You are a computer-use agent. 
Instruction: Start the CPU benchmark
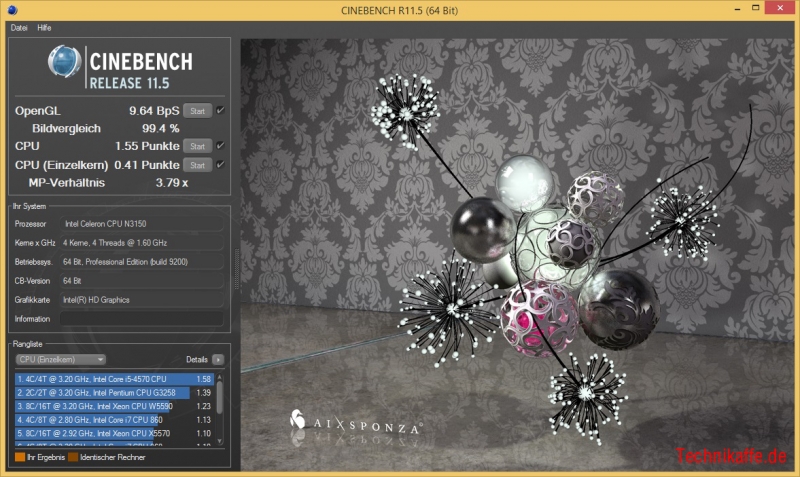[x=197, y=146]
